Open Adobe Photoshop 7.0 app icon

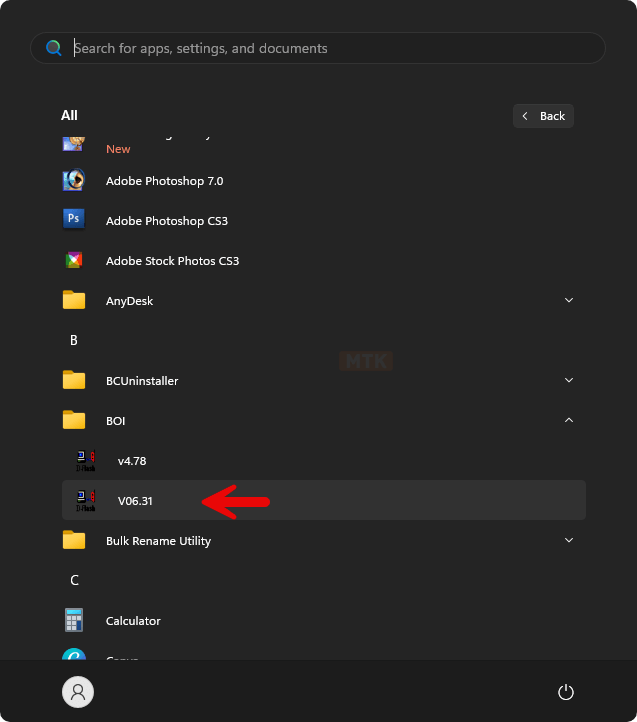(74, 181)
